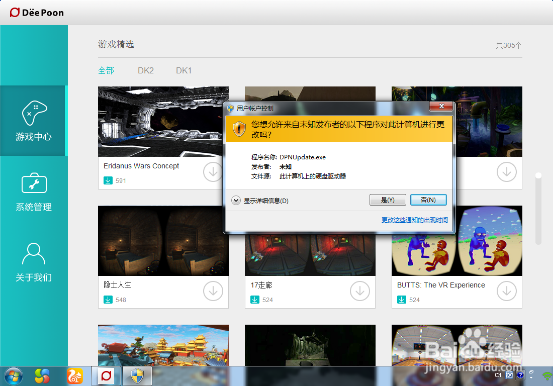Switch to DeePoon taskbar button
The image size is (554, 387).
pos(106,376)
